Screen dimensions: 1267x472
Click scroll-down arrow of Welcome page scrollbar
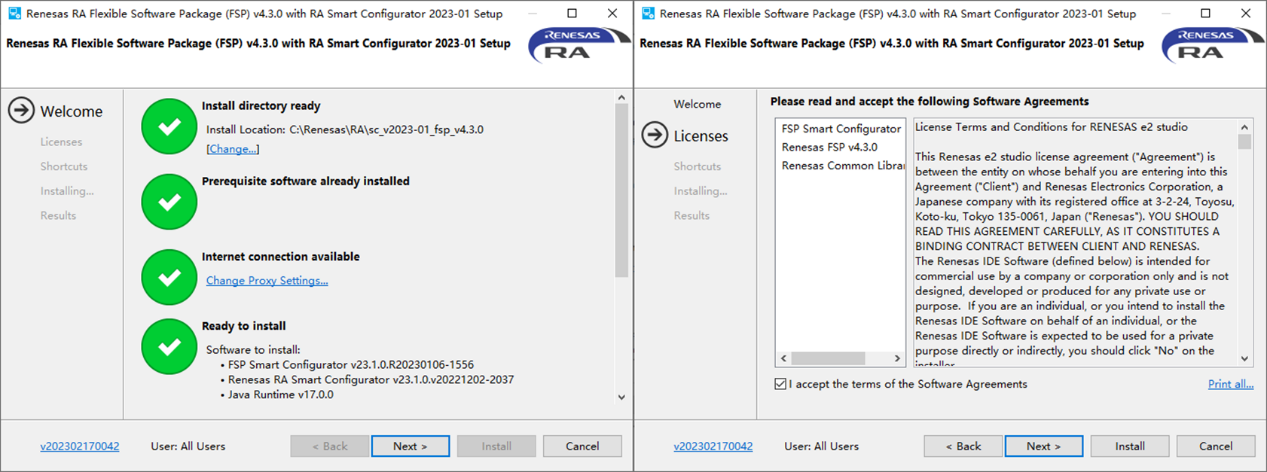[621, 397]
